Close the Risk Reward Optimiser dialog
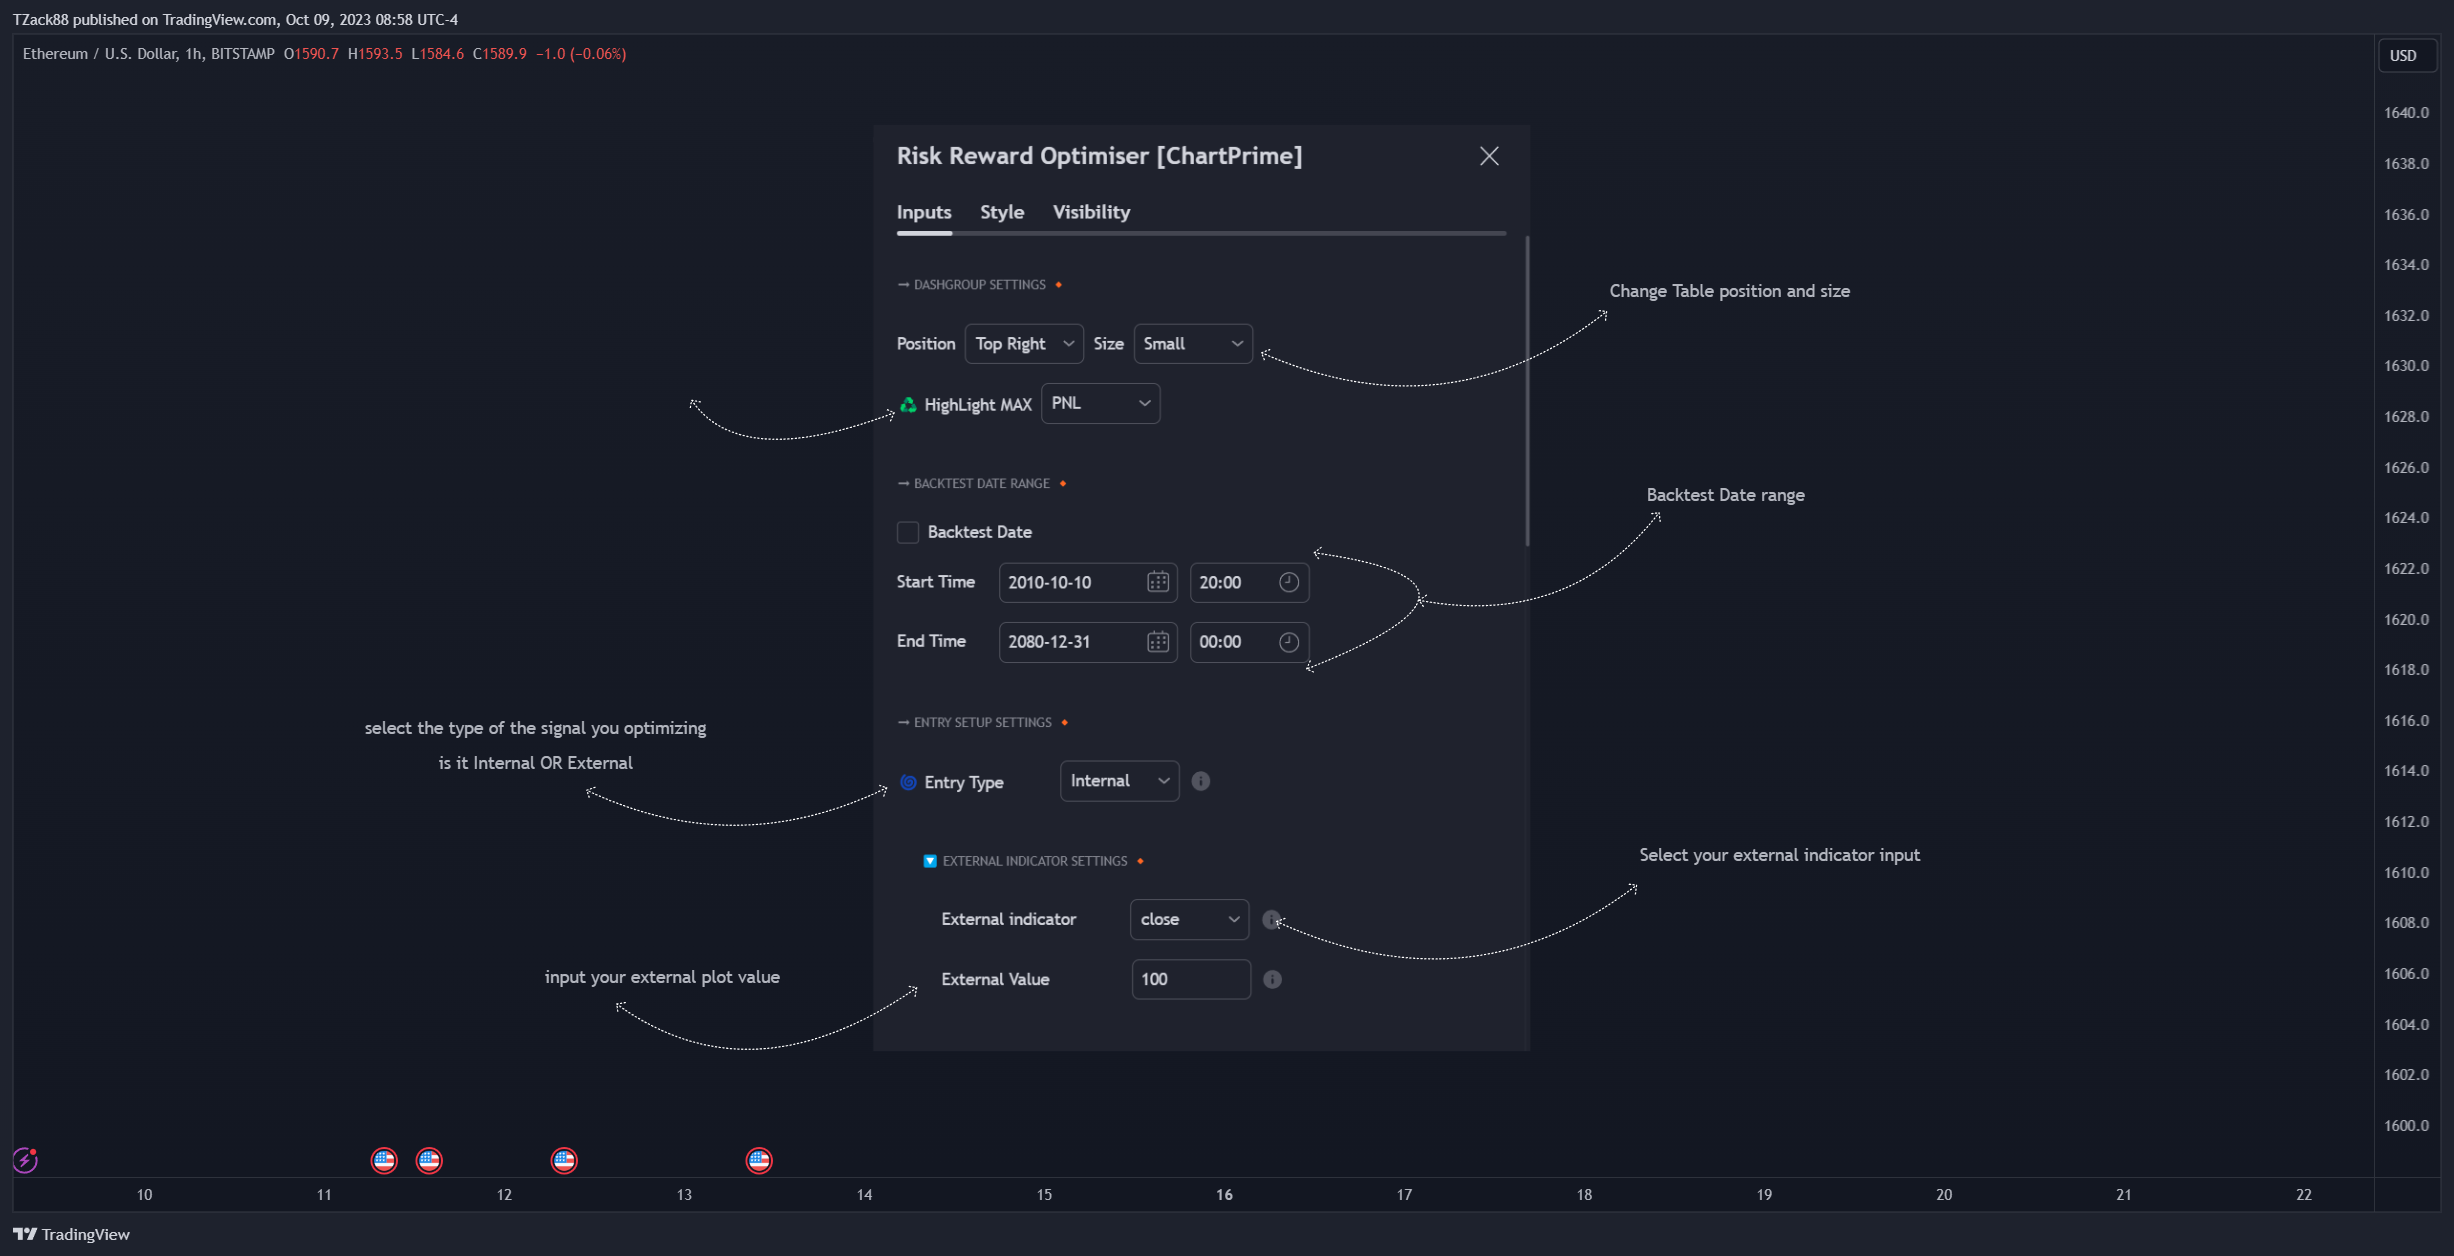 [1489, 156]
